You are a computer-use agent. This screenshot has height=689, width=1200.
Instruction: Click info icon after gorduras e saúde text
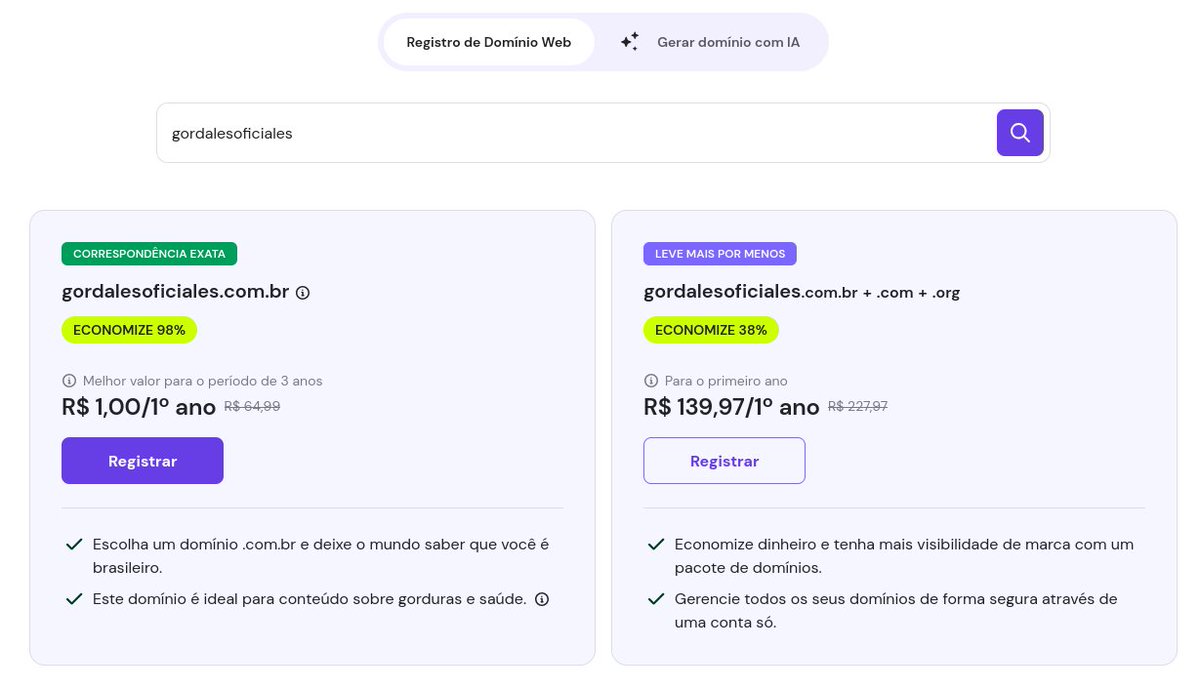(x=542, y=599)
